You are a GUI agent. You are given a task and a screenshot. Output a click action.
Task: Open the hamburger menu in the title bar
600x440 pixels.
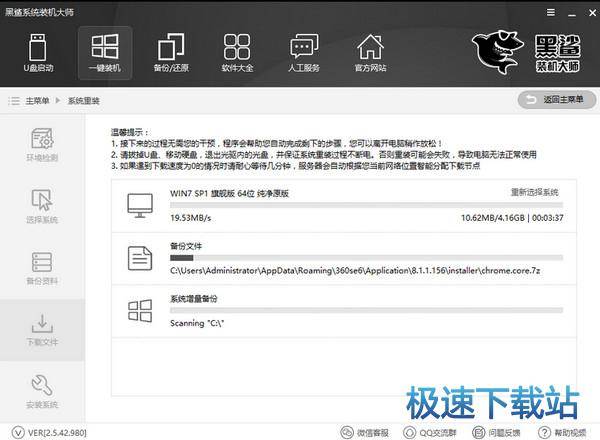tap(551, 13)
